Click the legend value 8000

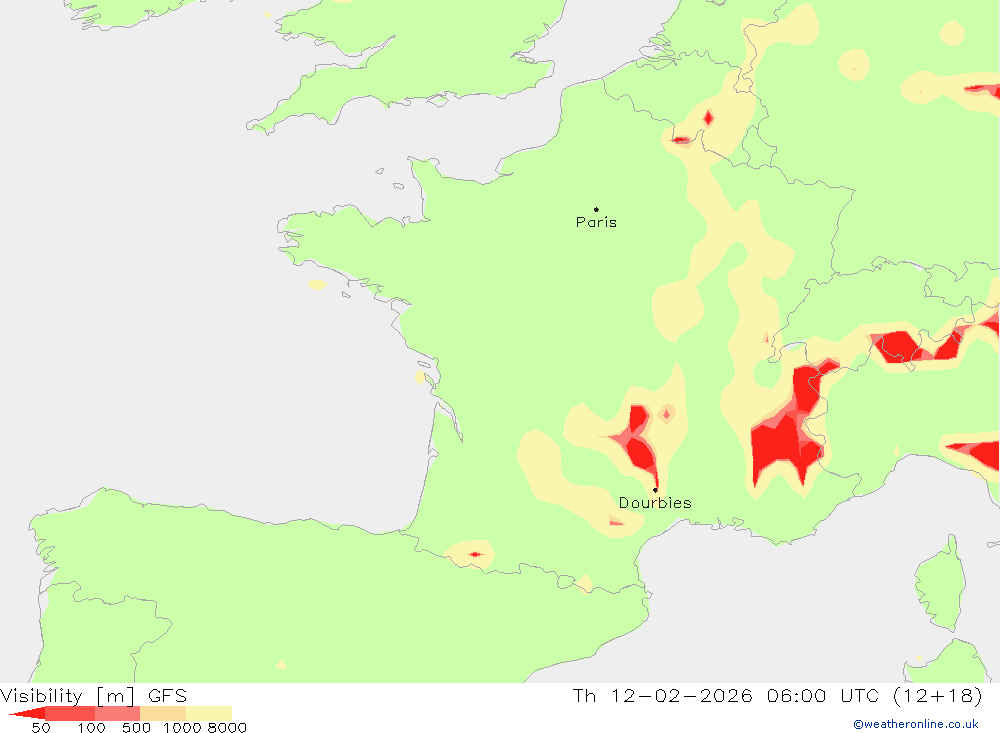pyautogui.click(x=227, y=728)
